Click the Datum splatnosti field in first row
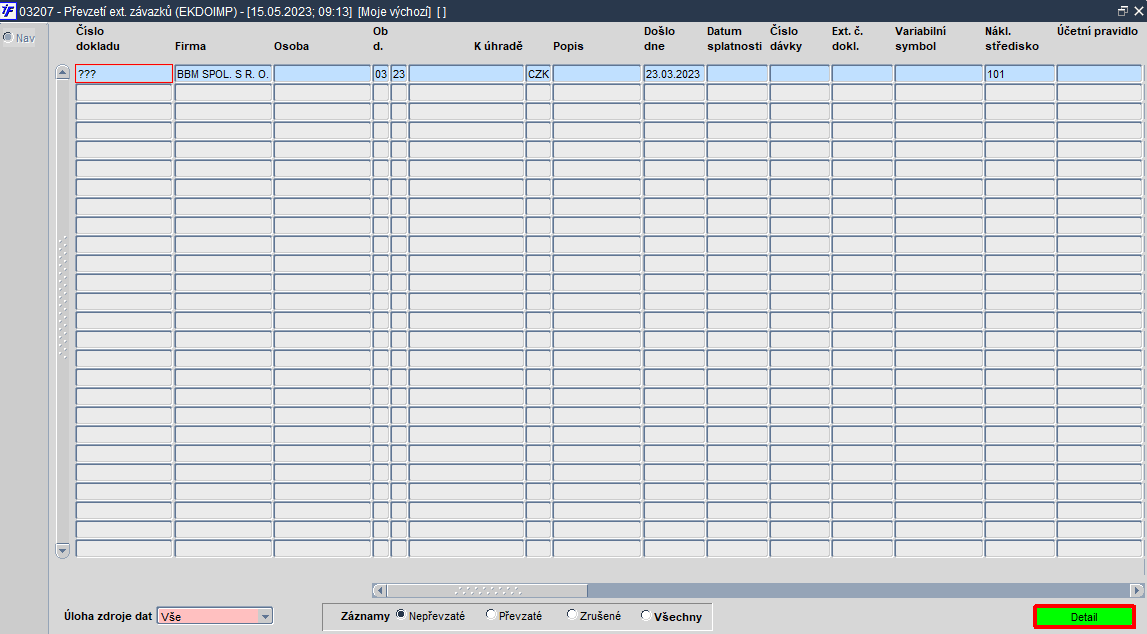 (x=737, y=74)
